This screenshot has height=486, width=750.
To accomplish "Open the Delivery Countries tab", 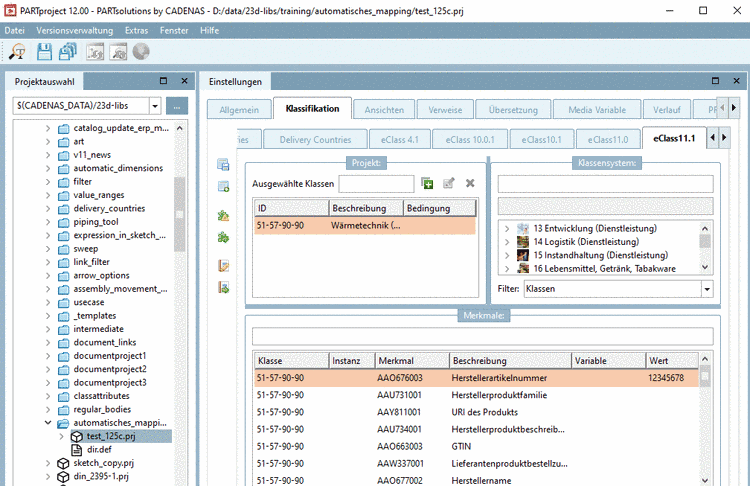I will click(x=315, y=140).
